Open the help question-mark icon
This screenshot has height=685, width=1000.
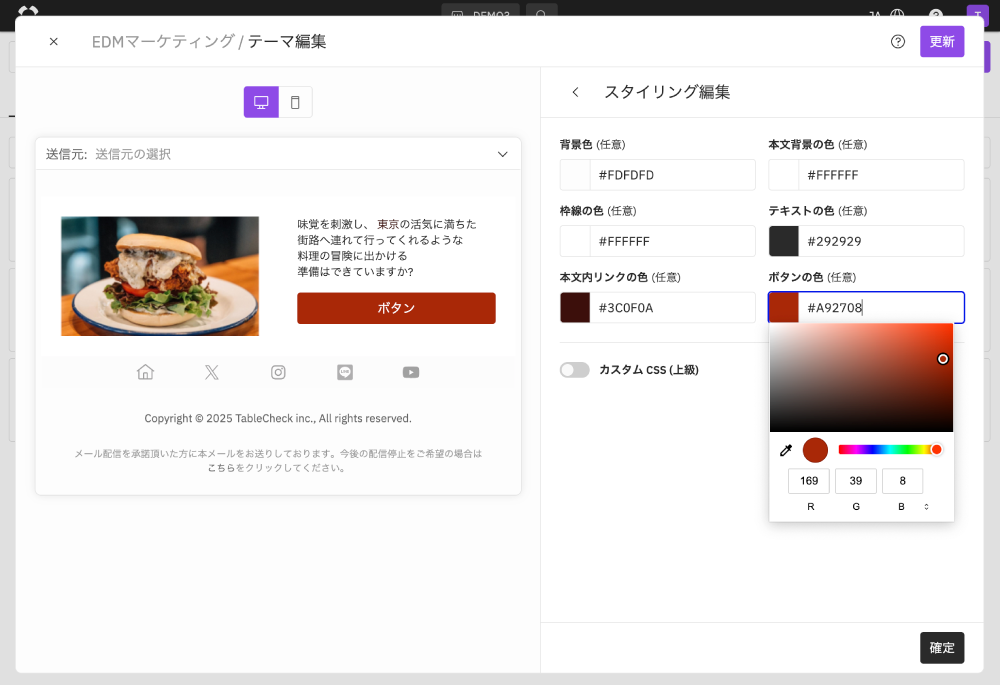pyautogui.click(x=897, y=41)
